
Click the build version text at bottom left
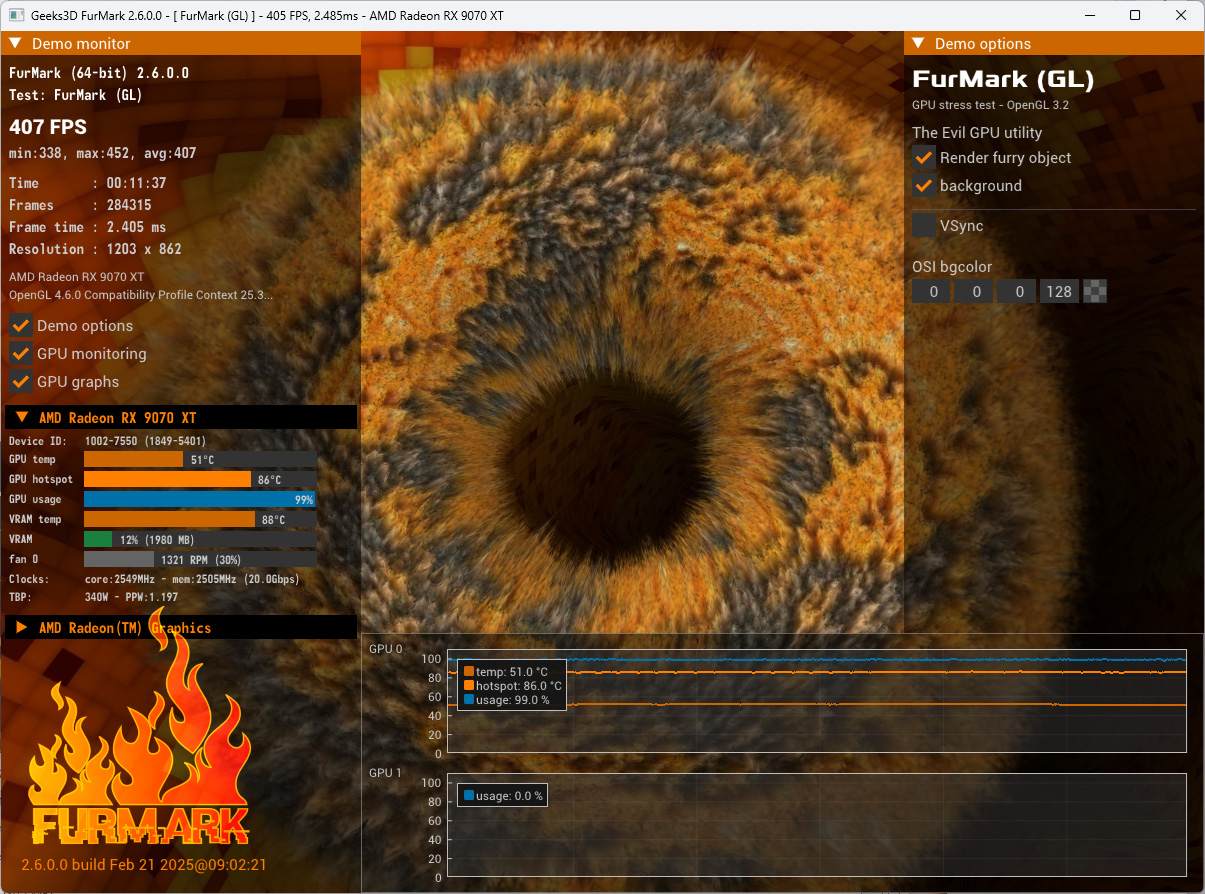click(x=144, y=864)
